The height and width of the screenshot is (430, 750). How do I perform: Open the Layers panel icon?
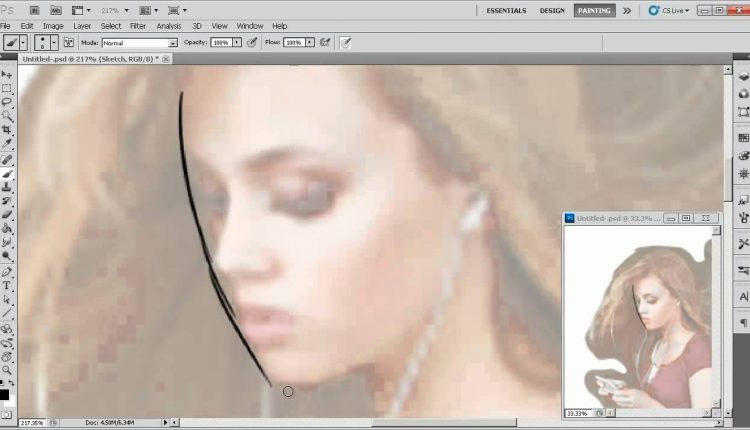coord(743,76)
